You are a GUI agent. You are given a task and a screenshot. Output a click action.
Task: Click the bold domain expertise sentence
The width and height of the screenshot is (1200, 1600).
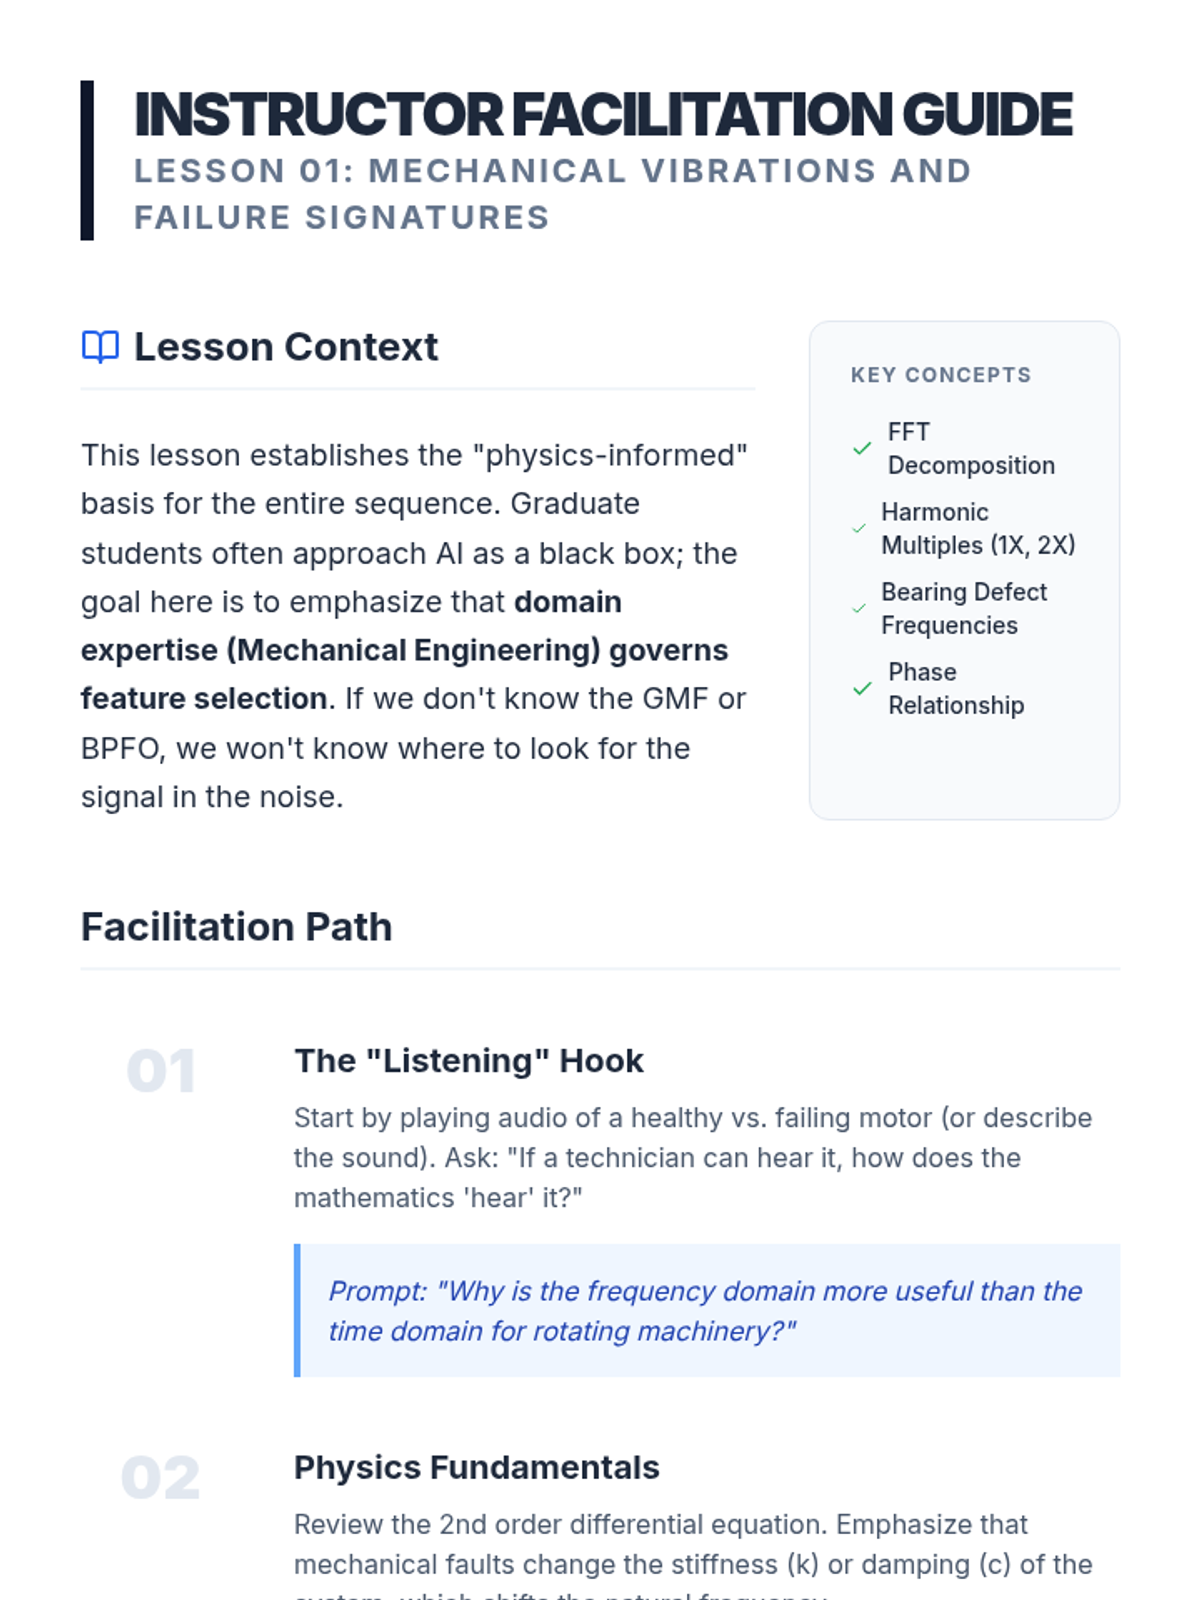tap(404, 650)
